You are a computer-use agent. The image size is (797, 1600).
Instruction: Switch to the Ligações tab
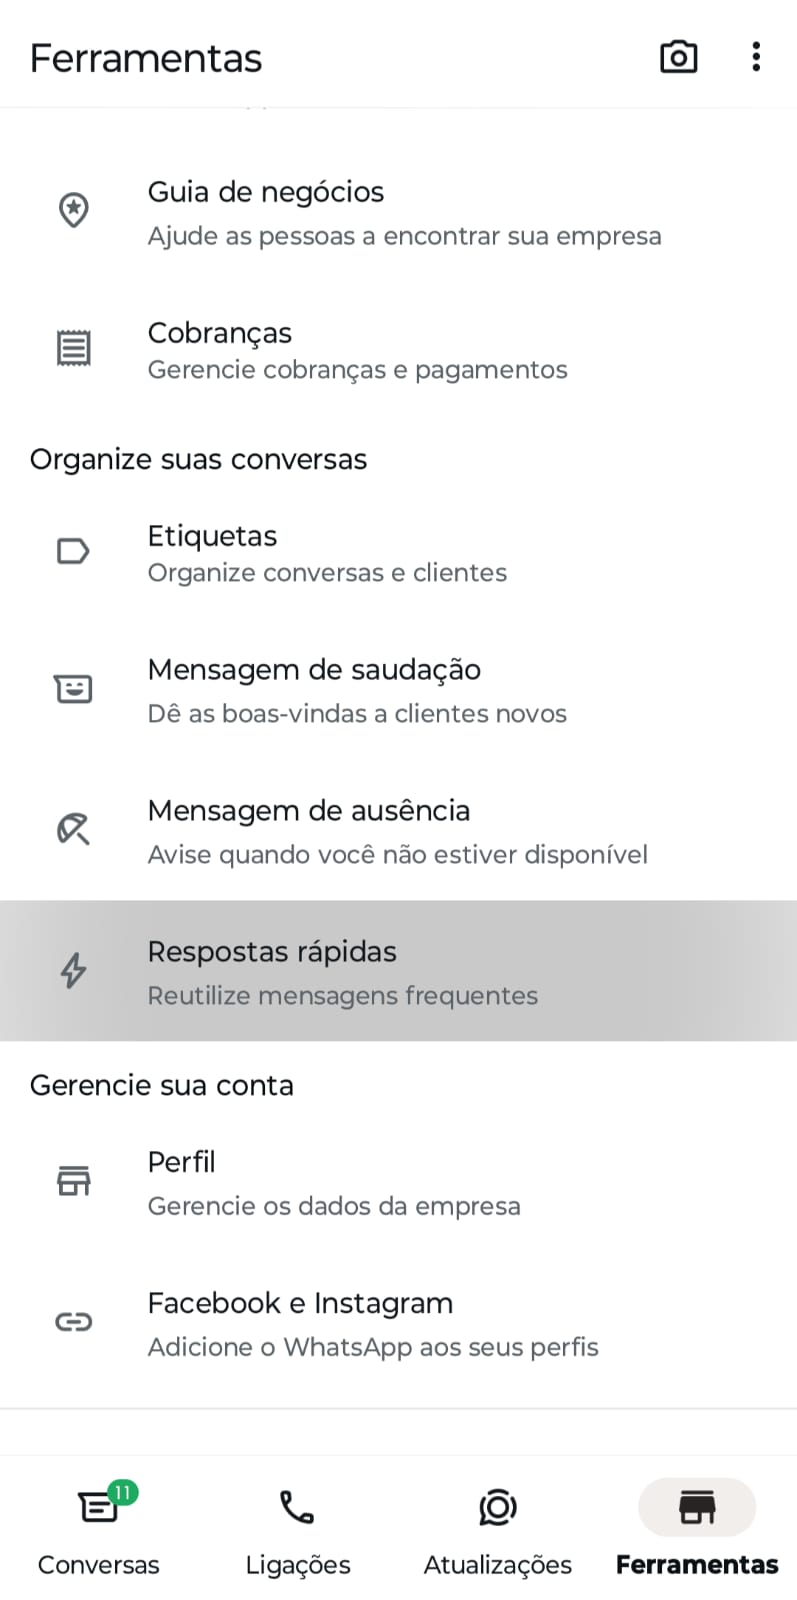(297, 1530)
